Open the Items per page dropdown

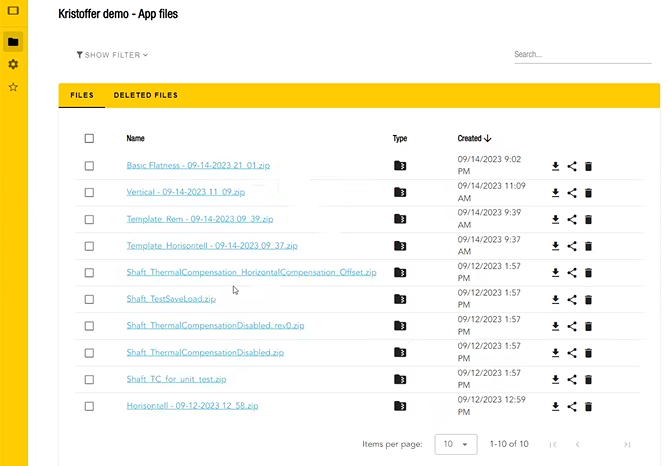point(455,444)
